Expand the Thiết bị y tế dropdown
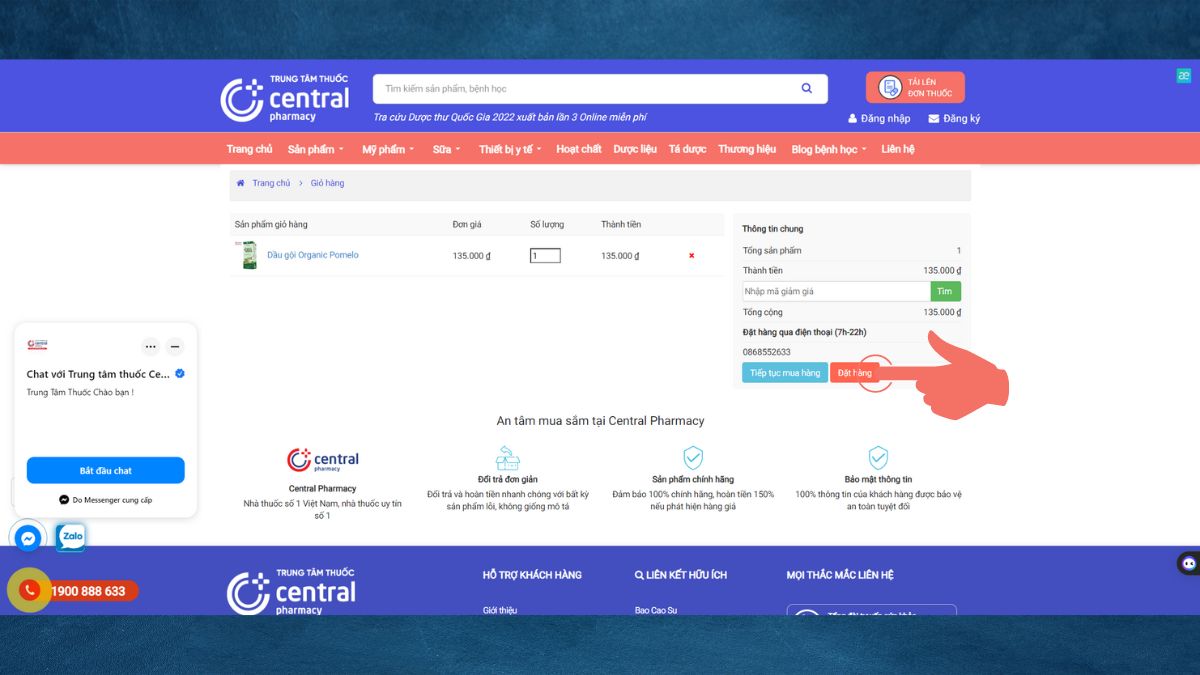The height and width of the screenshot is (675, 1200). (x=510, y=149)
